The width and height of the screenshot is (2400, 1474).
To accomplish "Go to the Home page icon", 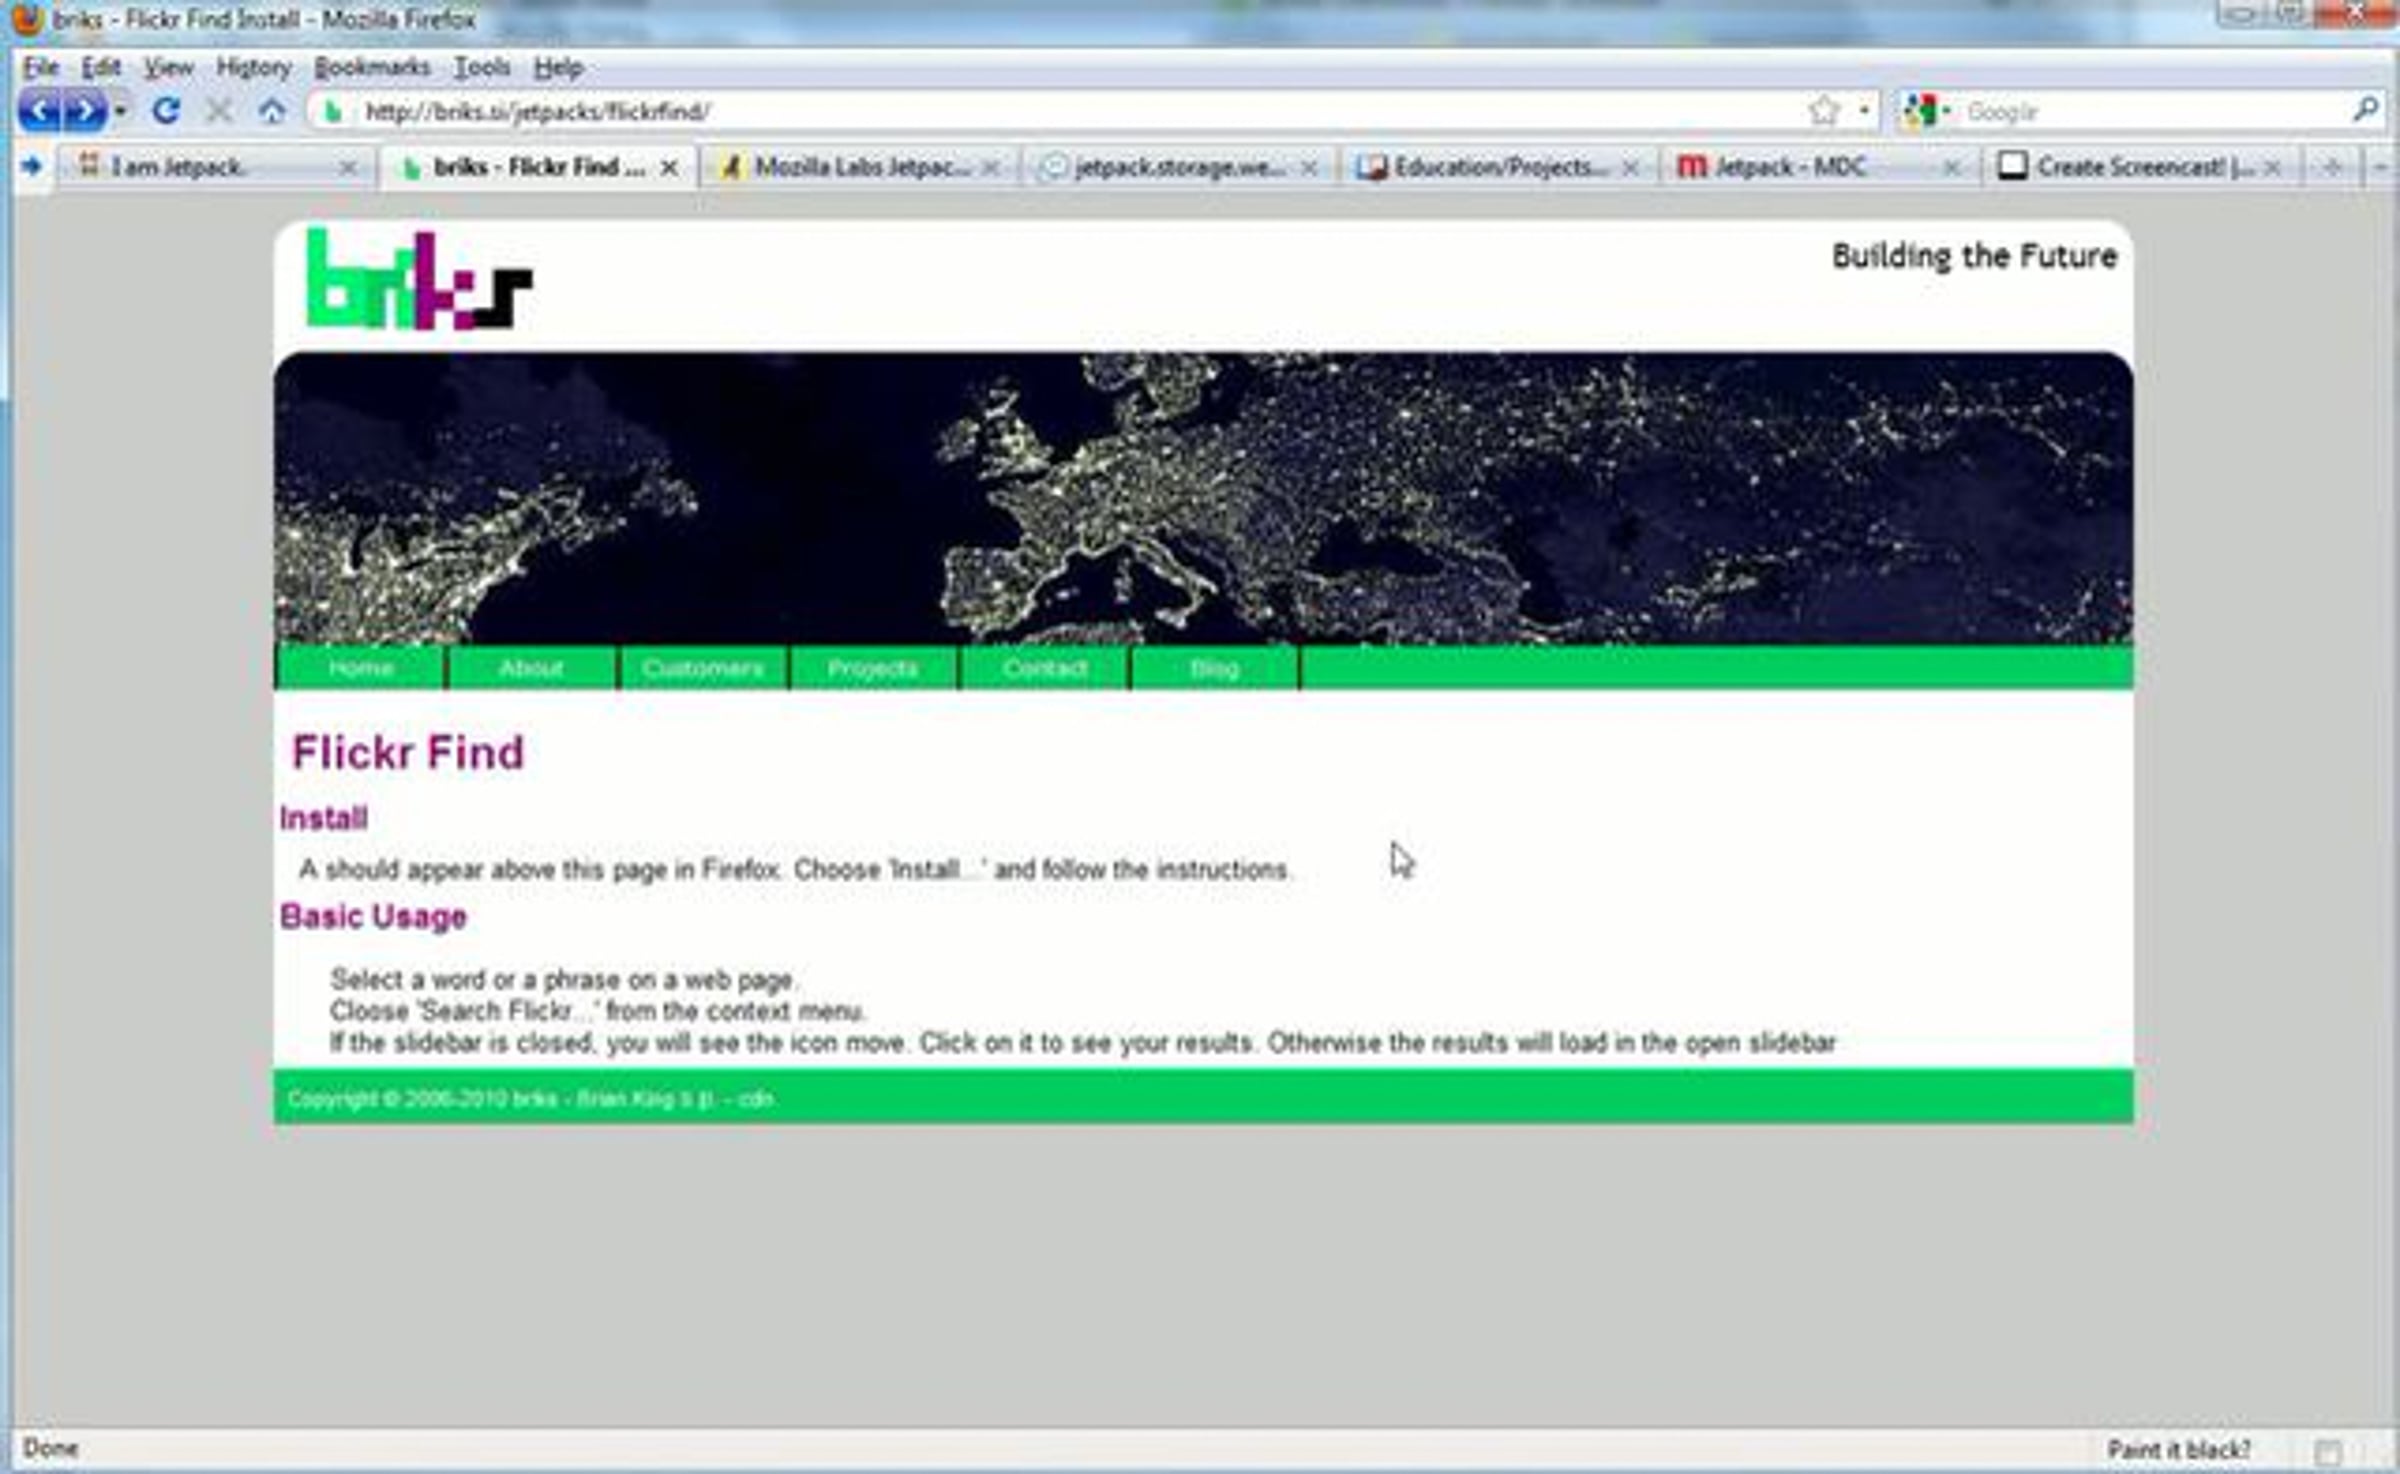I will click(x=272, y=110).
